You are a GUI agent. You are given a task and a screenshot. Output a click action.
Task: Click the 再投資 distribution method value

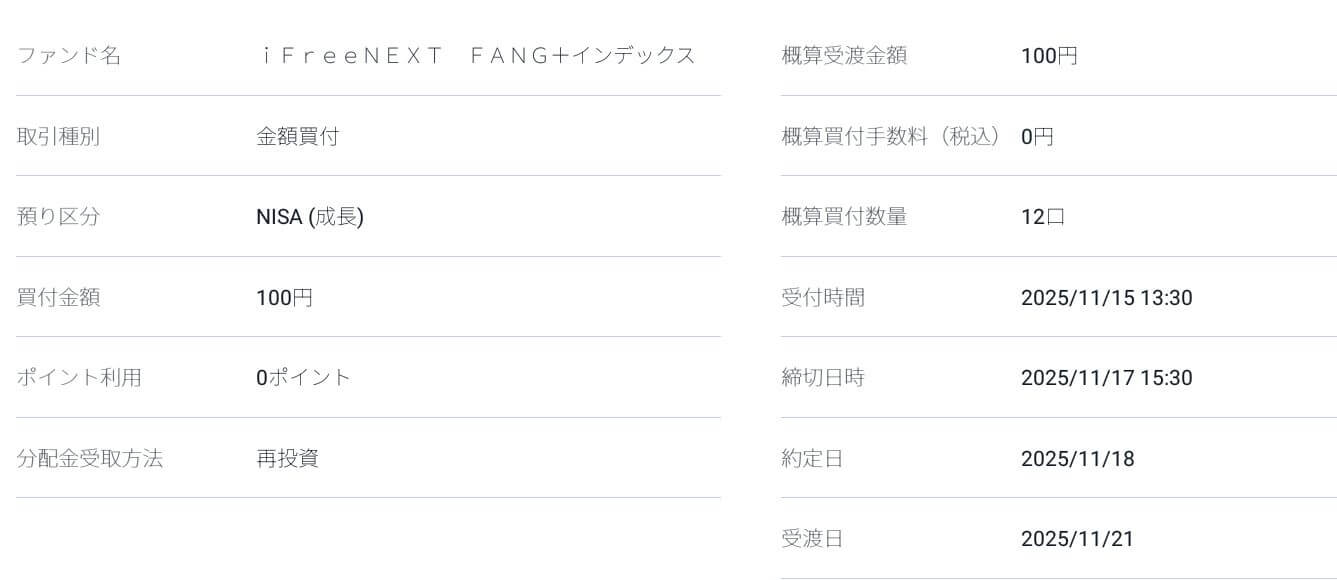tap(287, 459)
